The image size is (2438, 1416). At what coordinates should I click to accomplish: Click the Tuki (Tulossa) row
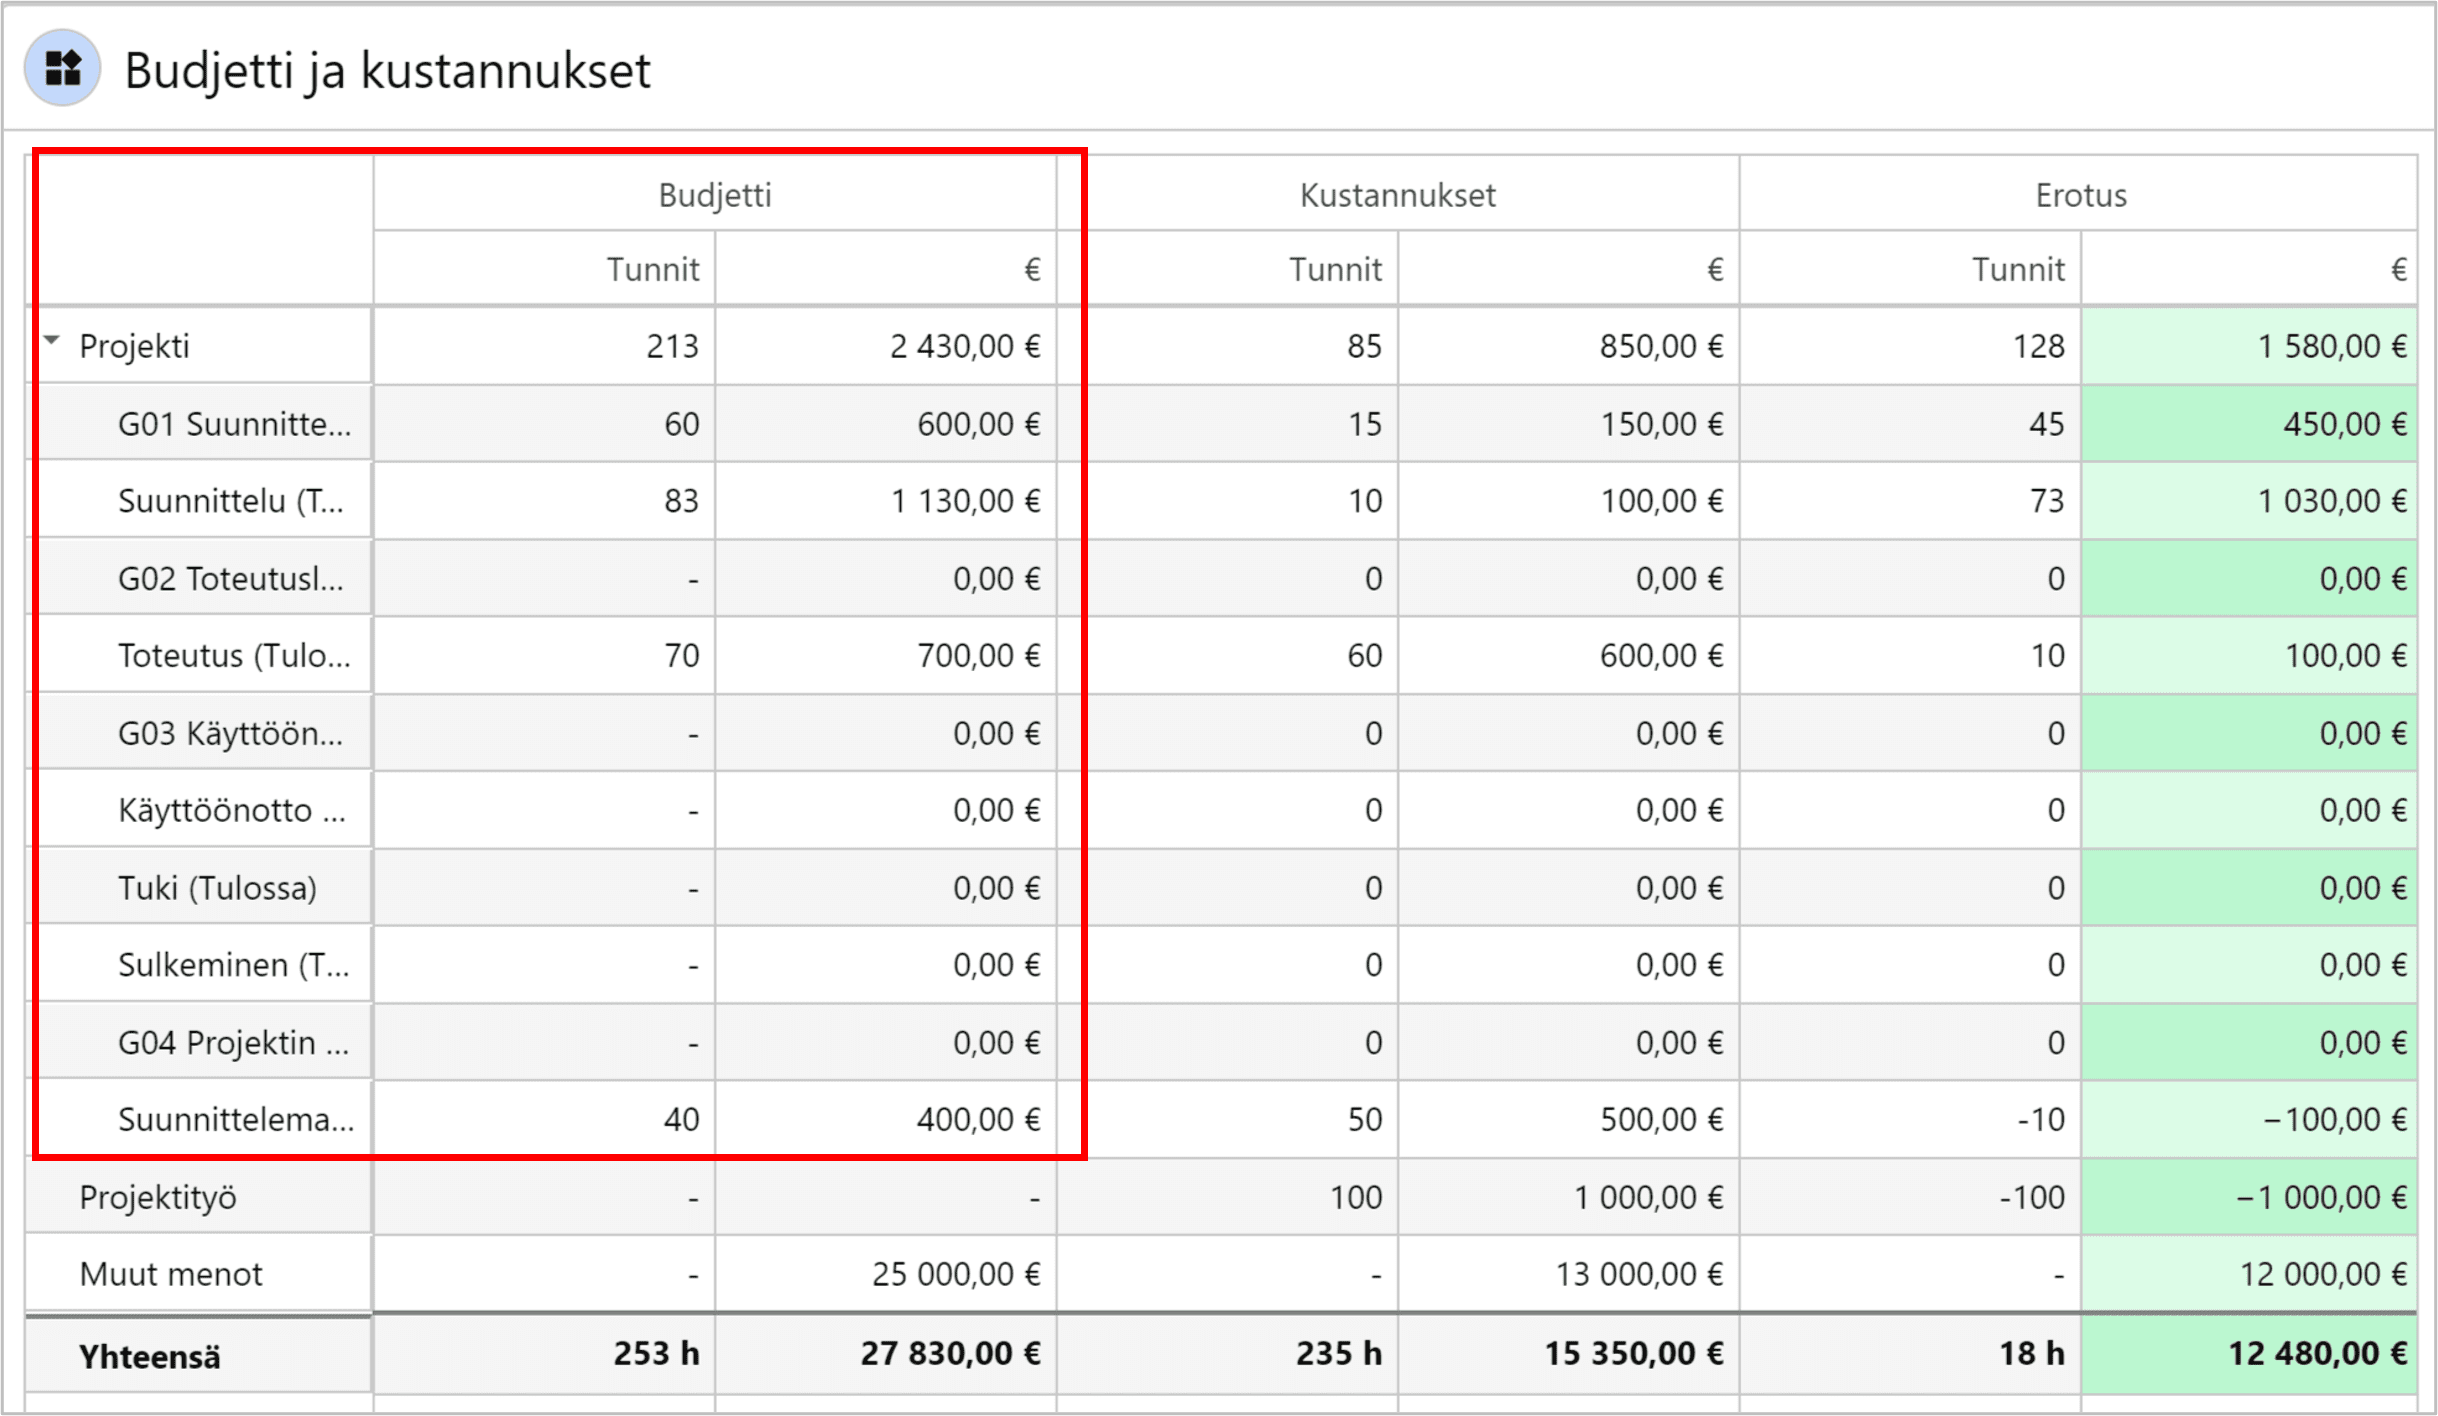pyautogui.click(x=217, y=888)
